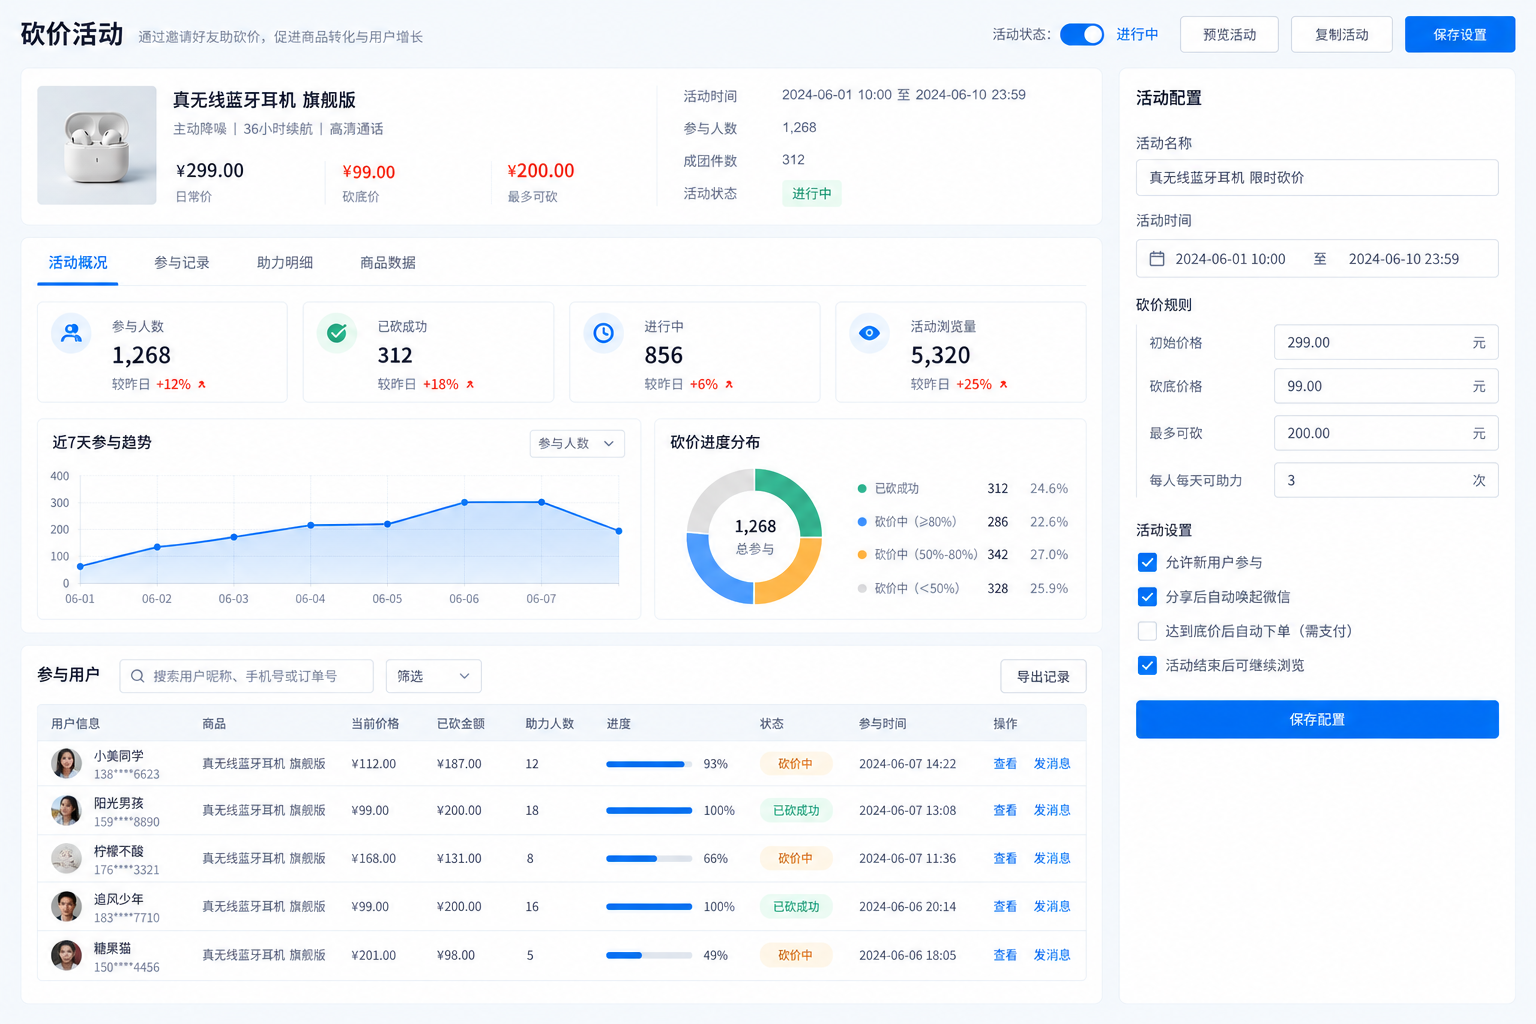
Task: Click the earphone product thumbnail
Action: coord(97,145)
